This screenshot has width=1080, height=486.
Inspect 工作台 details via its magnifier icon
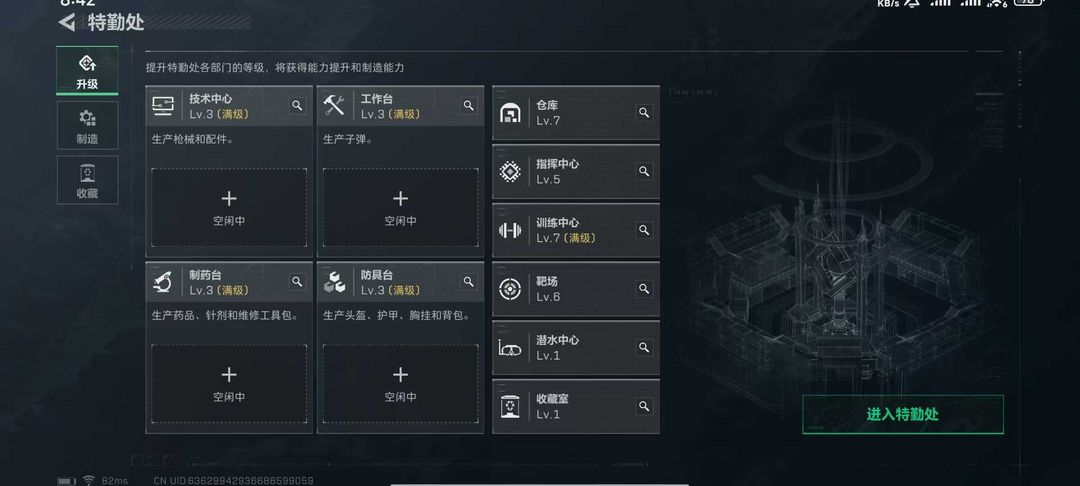[468, 105]
